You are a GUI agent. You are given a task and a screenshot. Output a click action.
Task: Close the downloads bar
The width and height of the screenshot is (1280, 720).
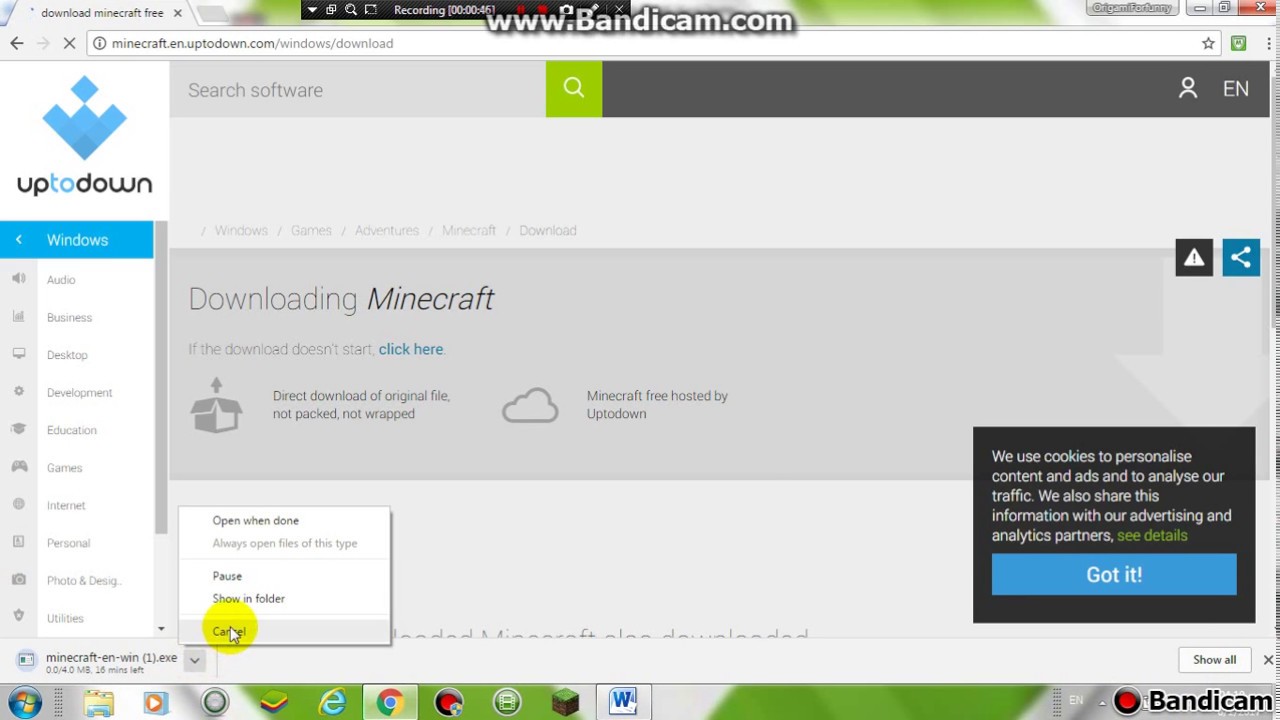click(x=1268, y=660)
